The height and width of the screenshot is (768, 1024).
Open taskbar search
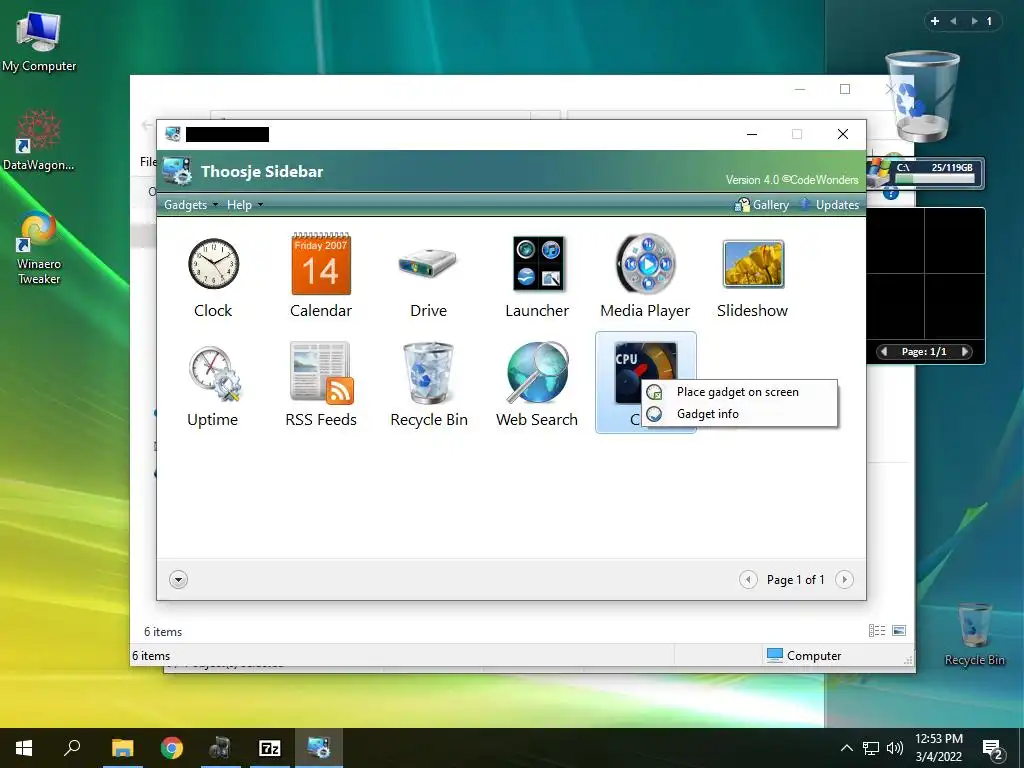(72, 748)
